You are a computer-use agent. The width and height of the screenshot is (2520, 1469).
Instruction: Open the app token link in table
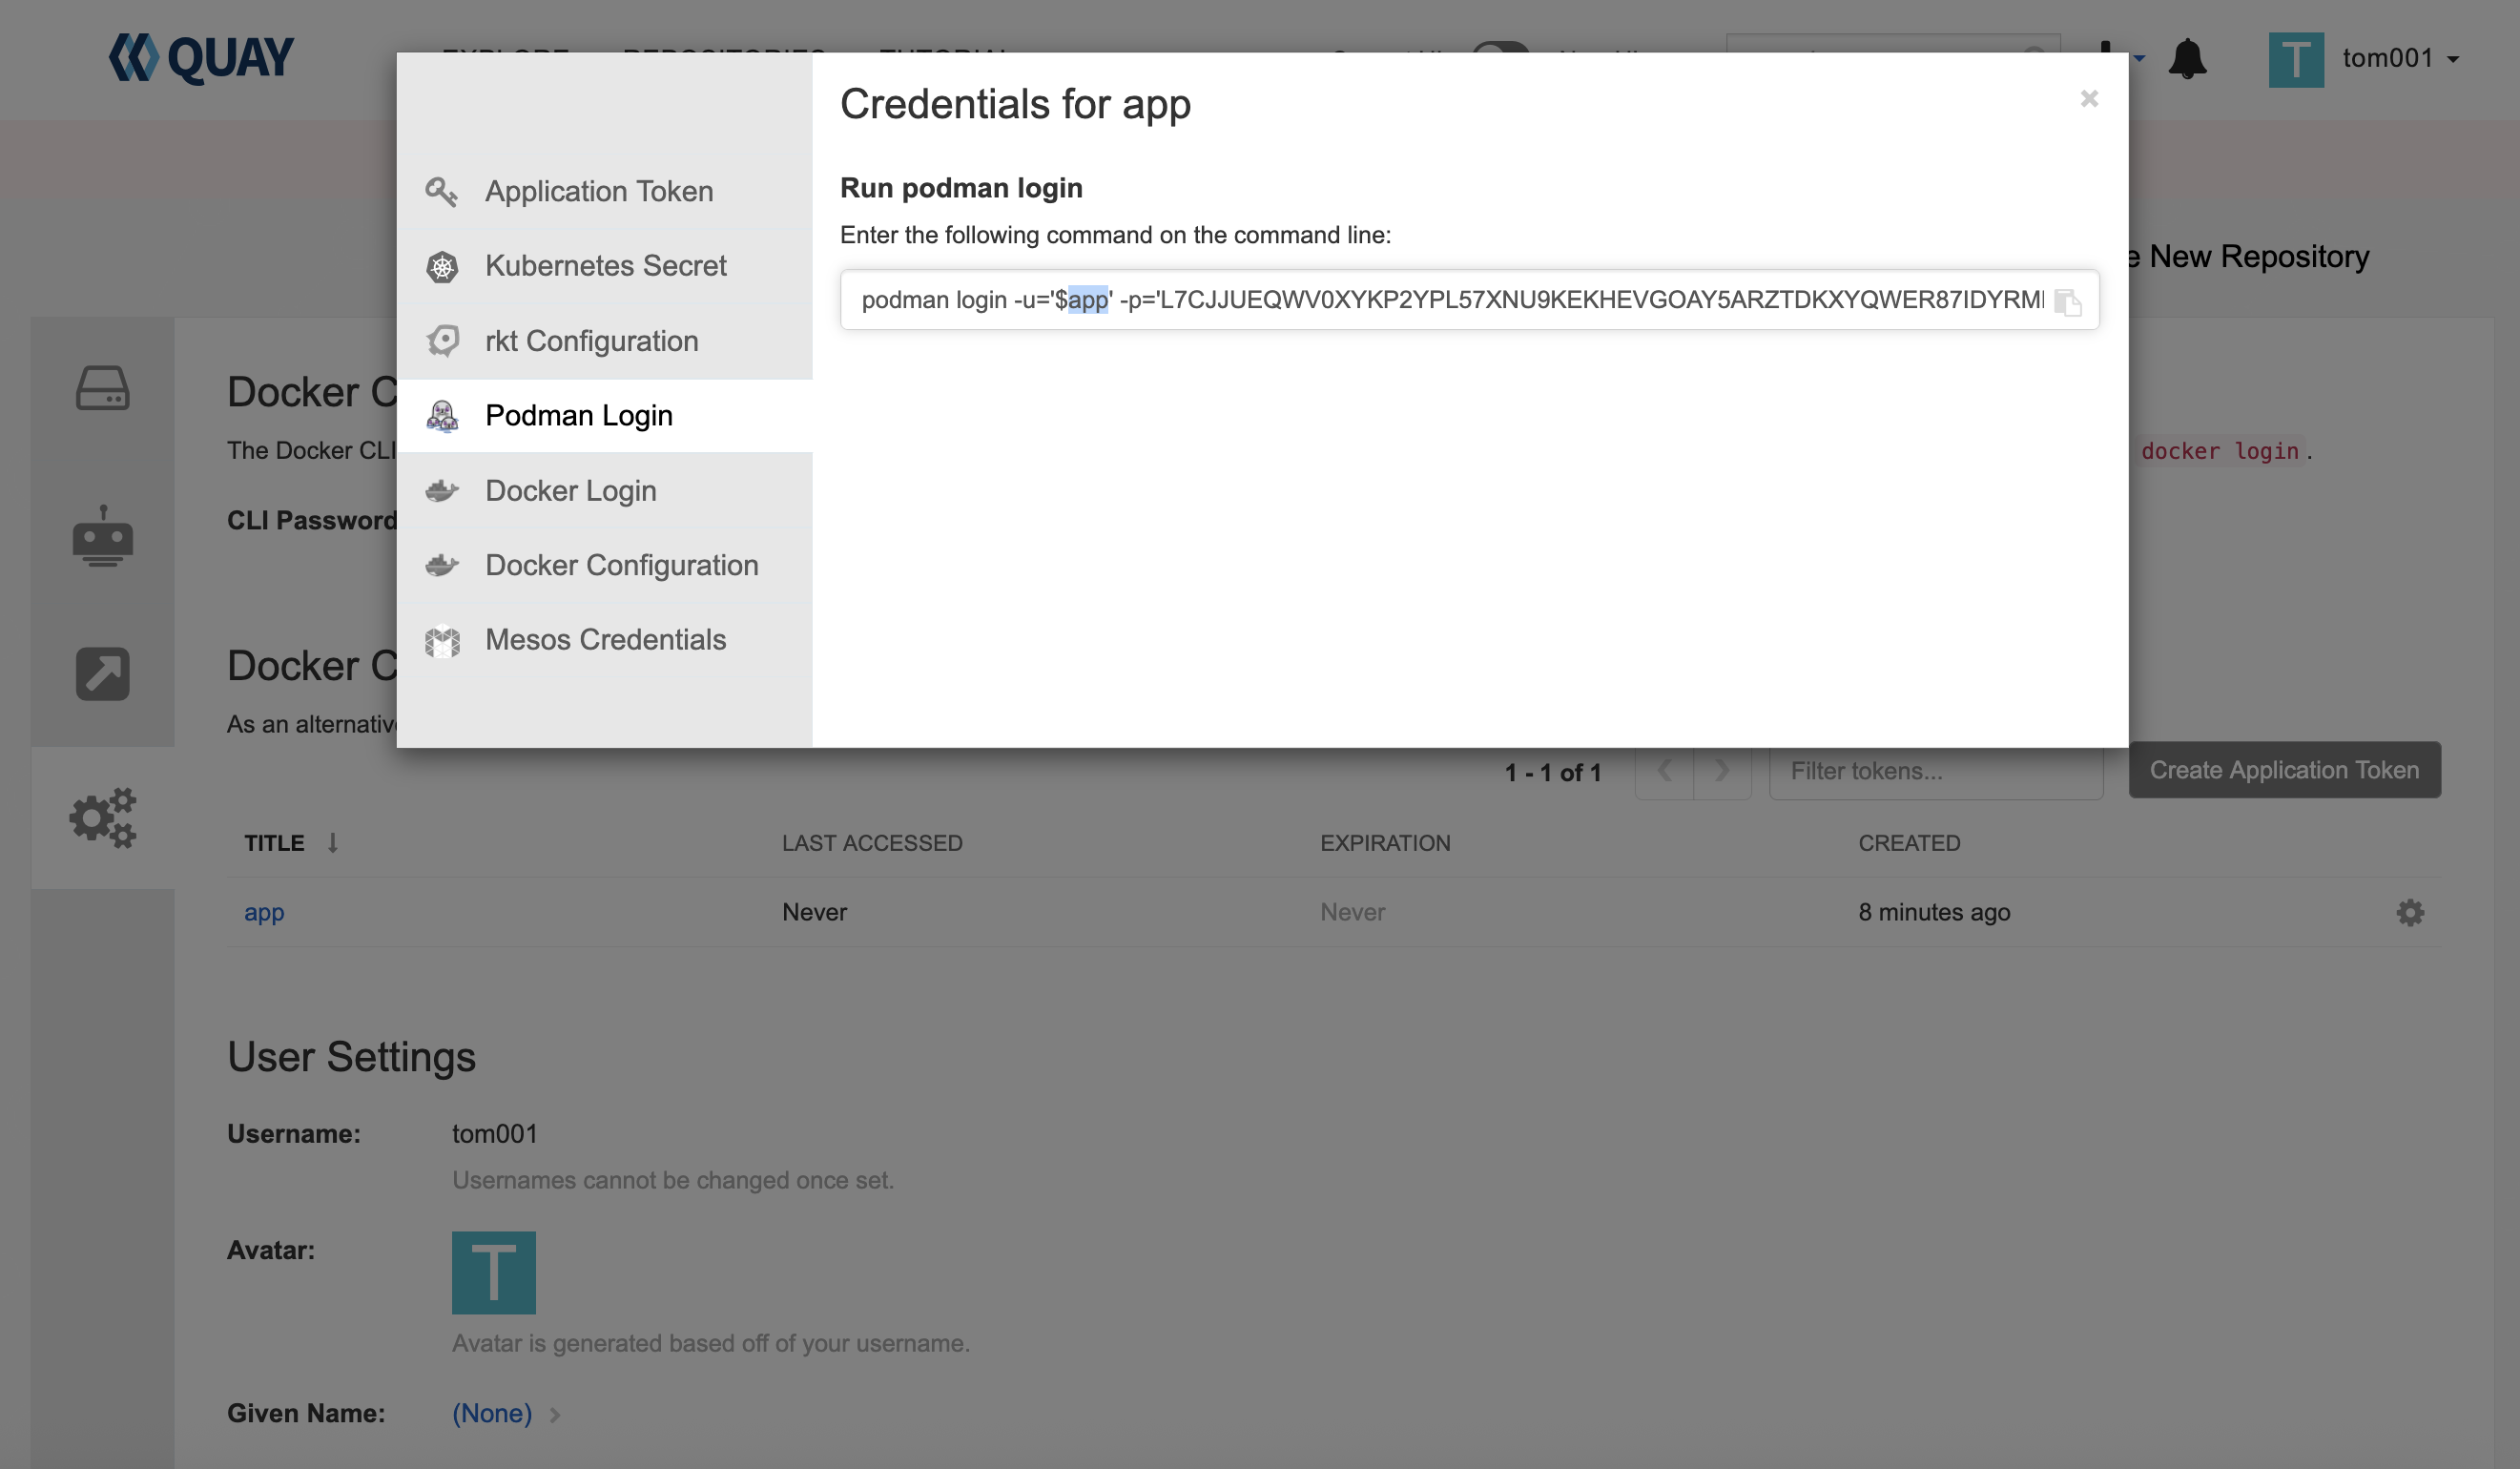[264, 912]
